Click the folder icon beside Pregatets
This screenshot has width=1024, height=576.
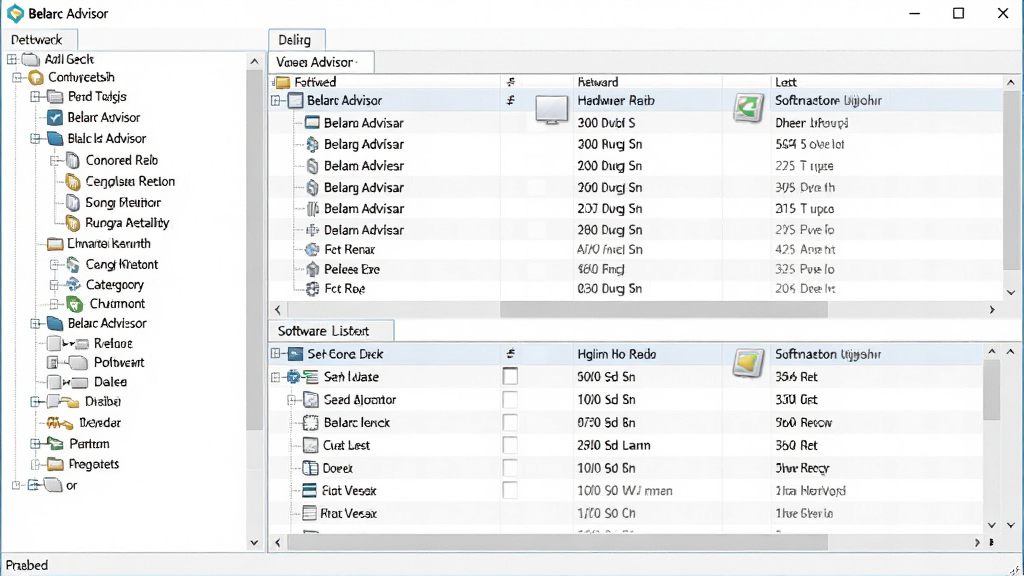coord(55,464)
